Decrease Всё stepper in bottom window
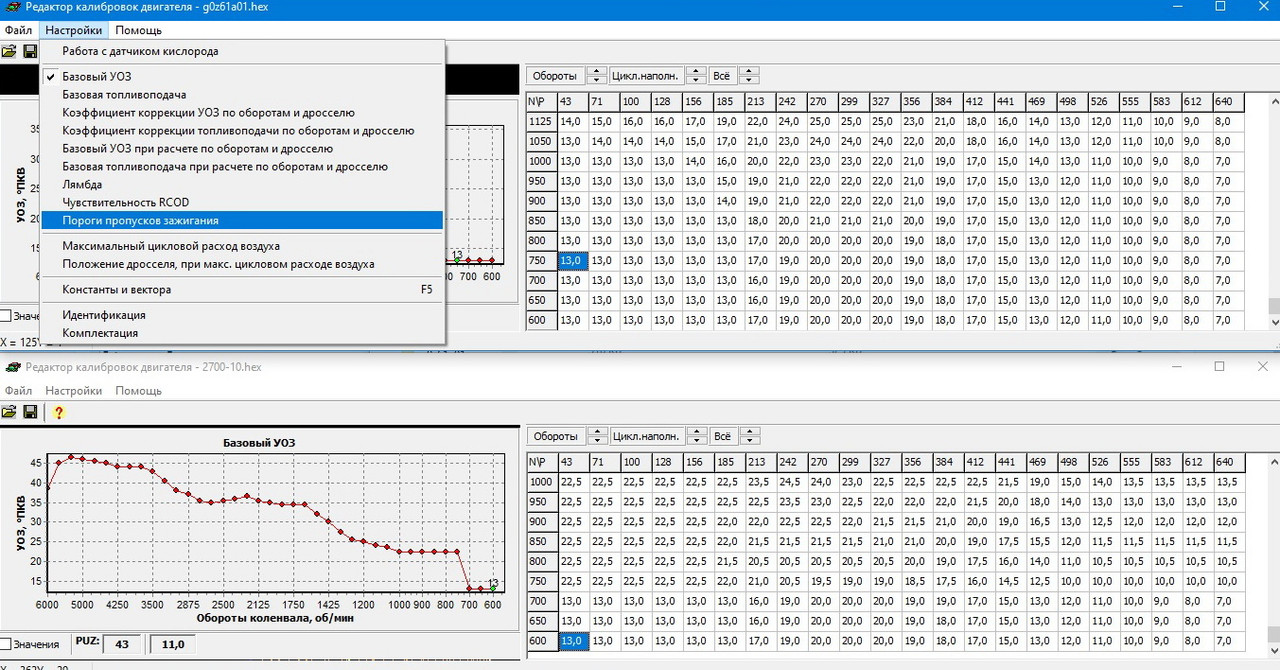Viewport: 1280px width, 670px height. (749, 440)
